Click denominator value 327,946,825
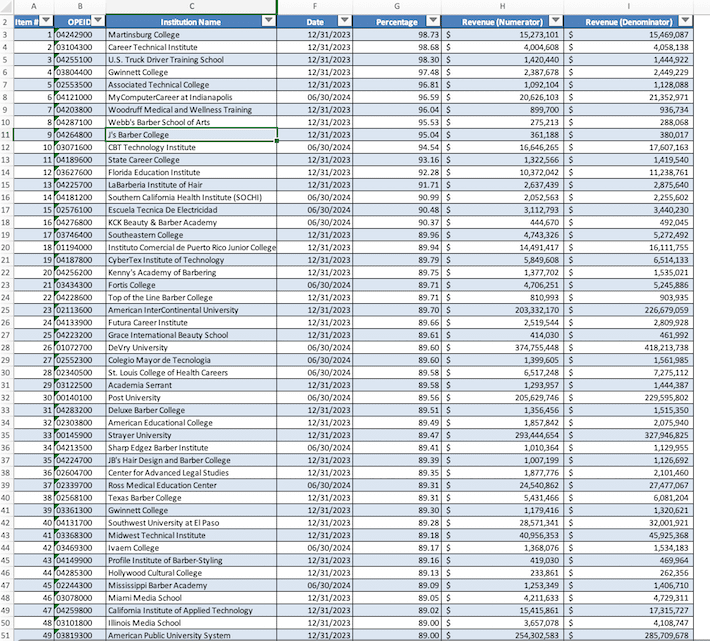Image resolution: width=710 pixels, height=641 pixels. click(x=628, y=435)
